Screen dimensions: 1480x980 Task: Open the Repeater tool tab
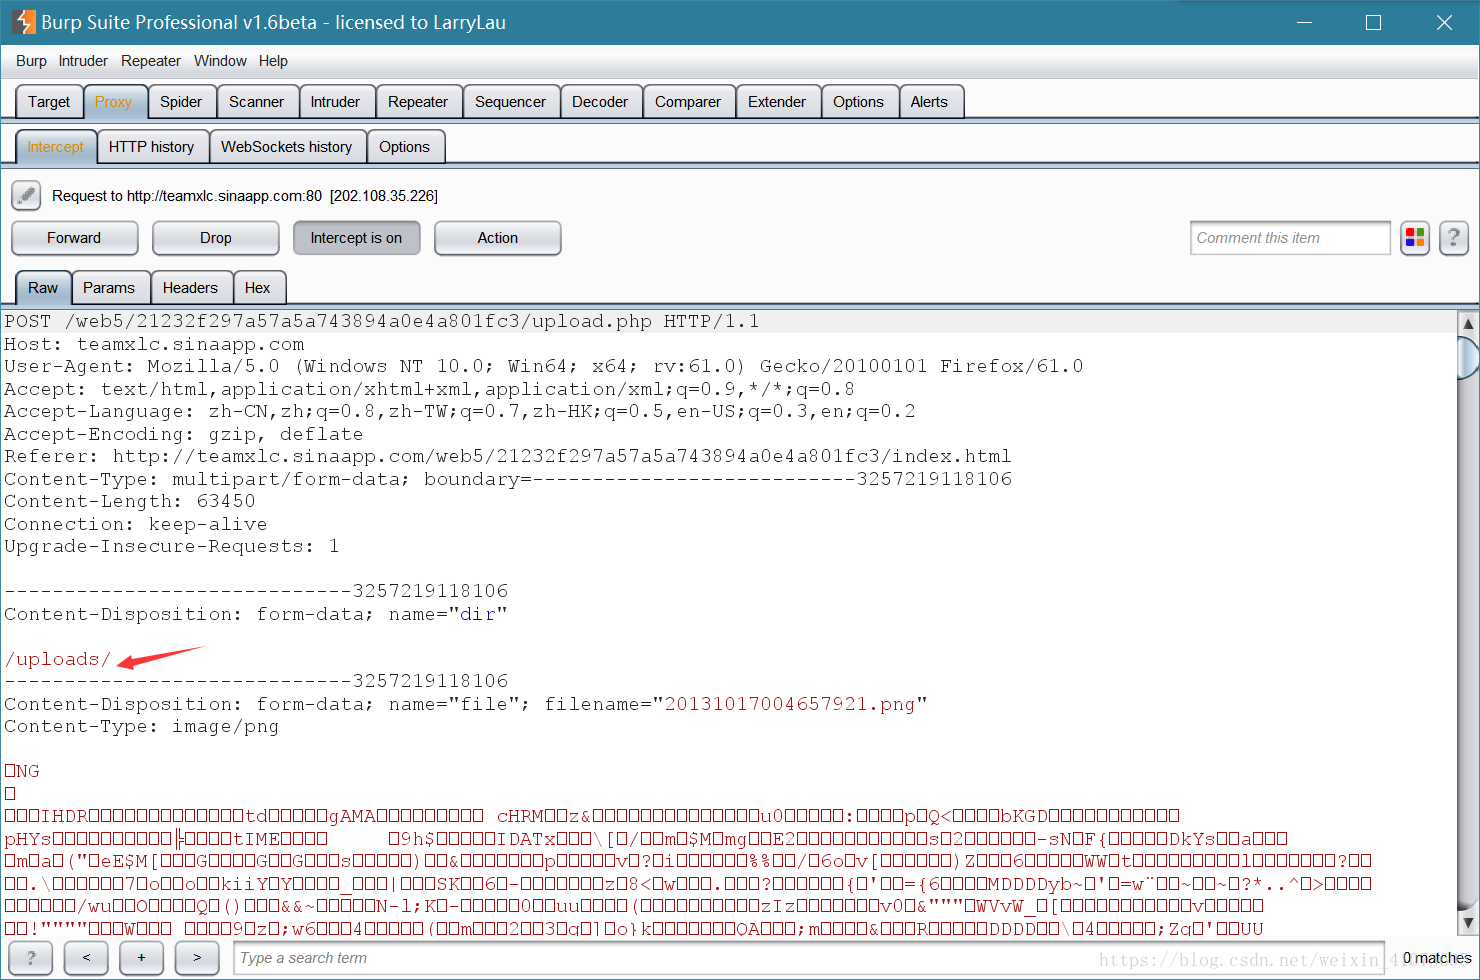click(x=418, y=102)
